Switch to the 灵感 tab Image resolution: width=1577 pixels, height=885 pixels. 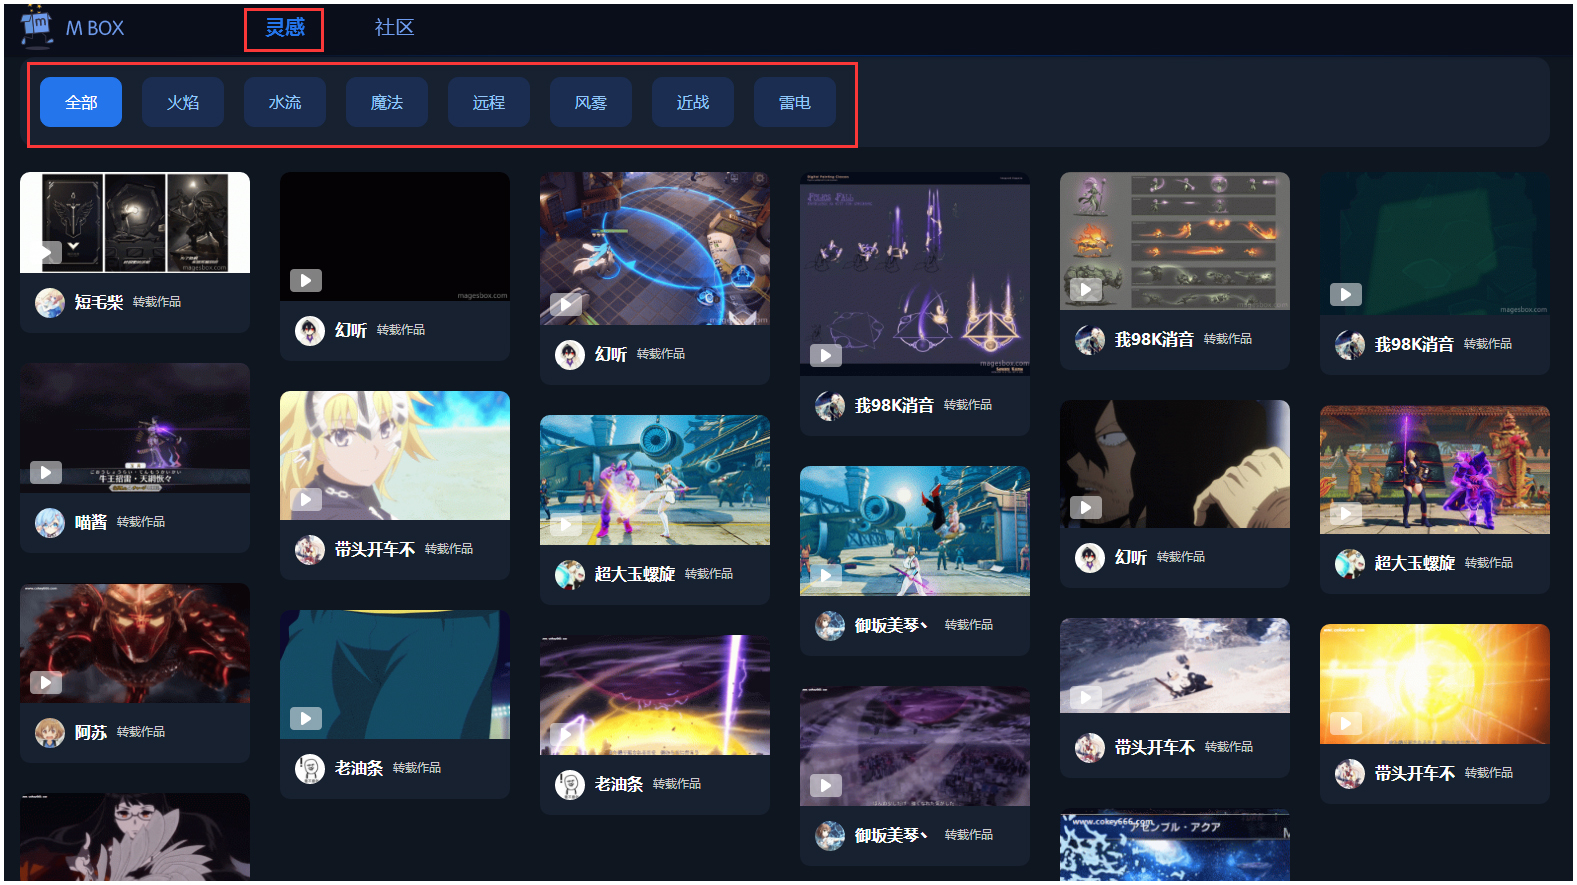(x=284, y=28)
